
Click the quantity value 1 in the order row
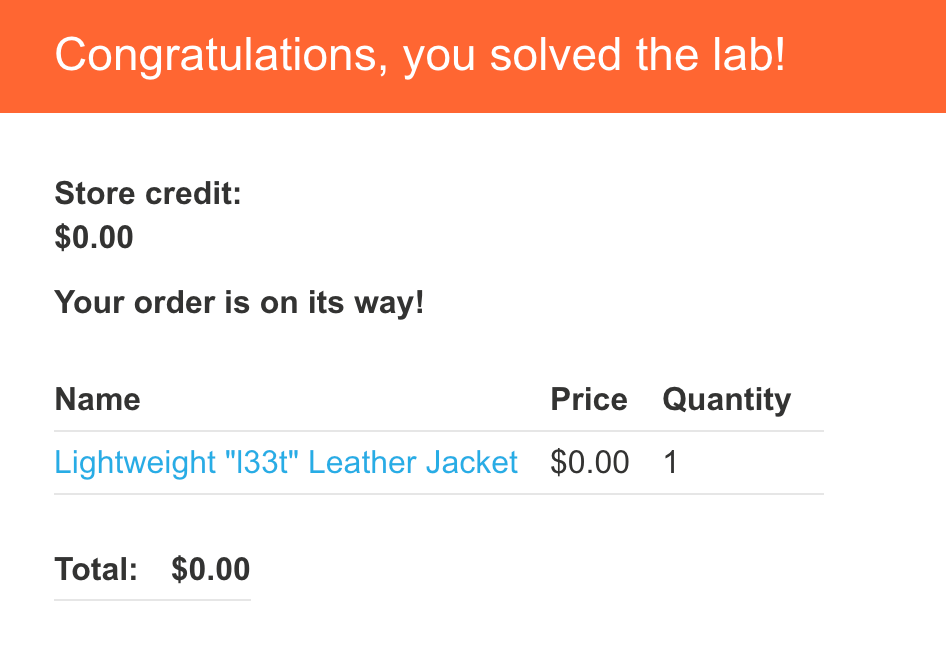pyautogui.click(x=671, y=463)
